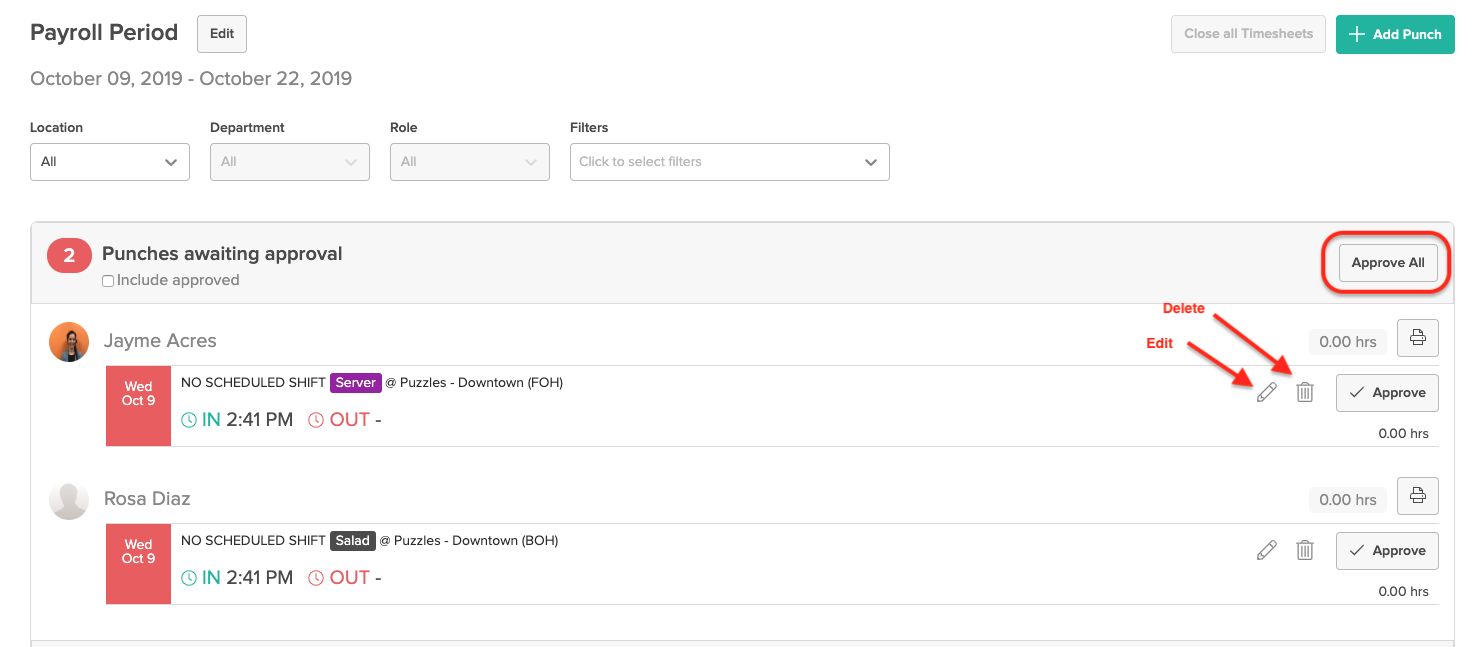Click Jayme Acres' profile avatar
The height and width of the screenshot is (647, 1475).
point(68,341)
